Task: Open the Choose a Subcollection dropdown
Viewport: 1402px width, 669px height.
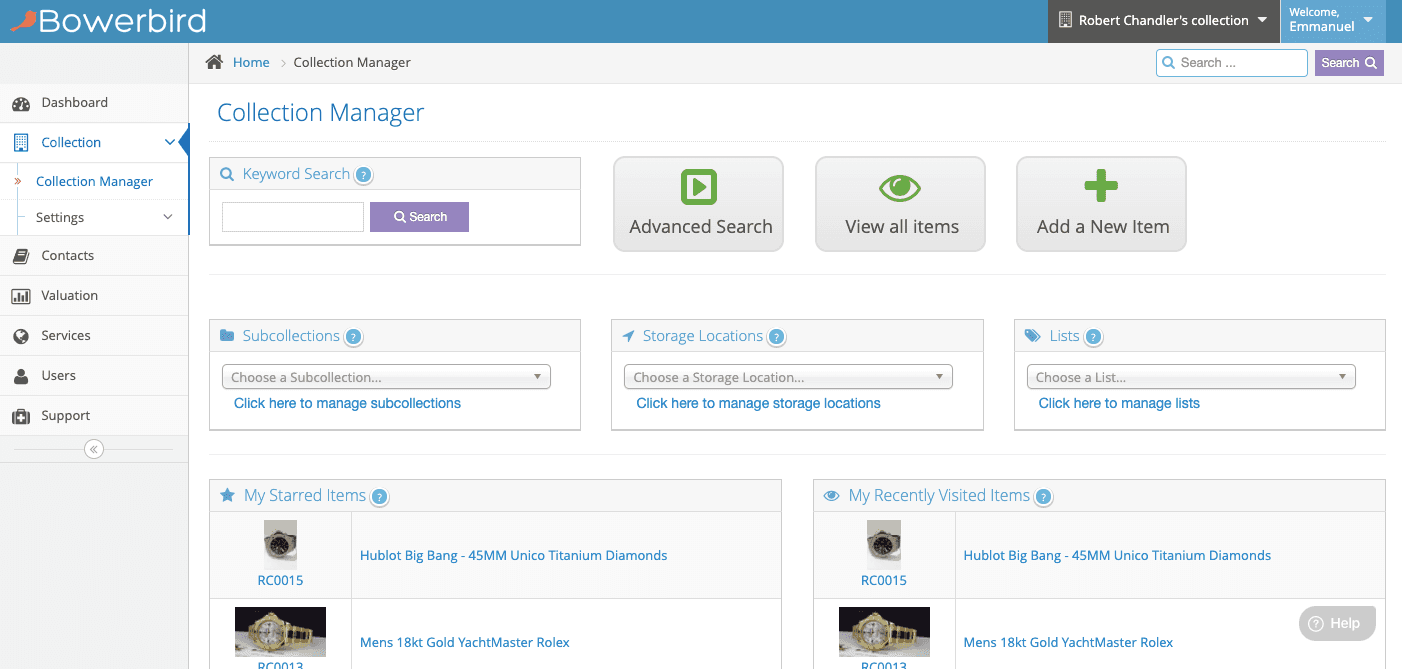Action: click(386, 377)
